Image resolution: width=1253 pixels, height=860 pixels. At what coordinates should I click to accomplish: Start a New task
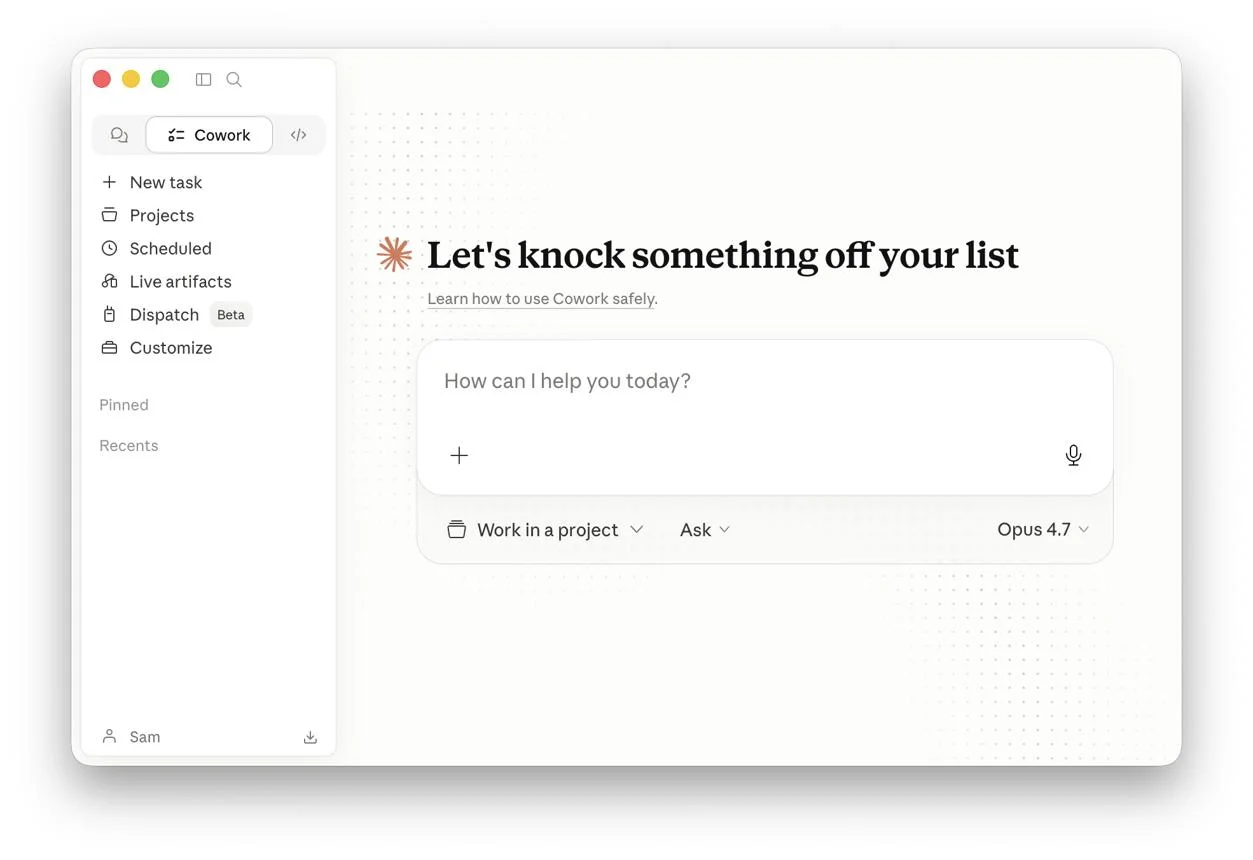[152, 182]
